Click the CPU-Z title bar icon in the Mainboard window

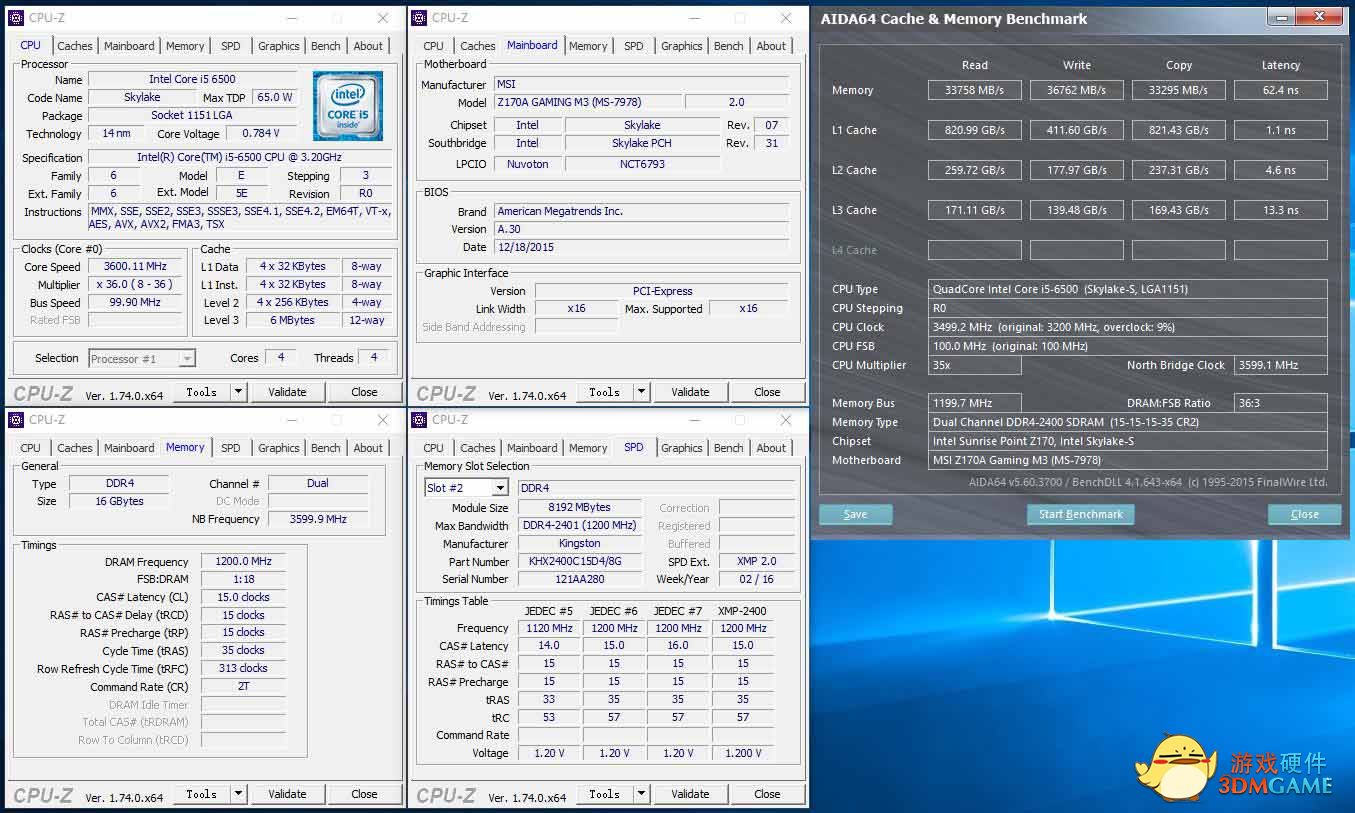(x=420, y=18)
